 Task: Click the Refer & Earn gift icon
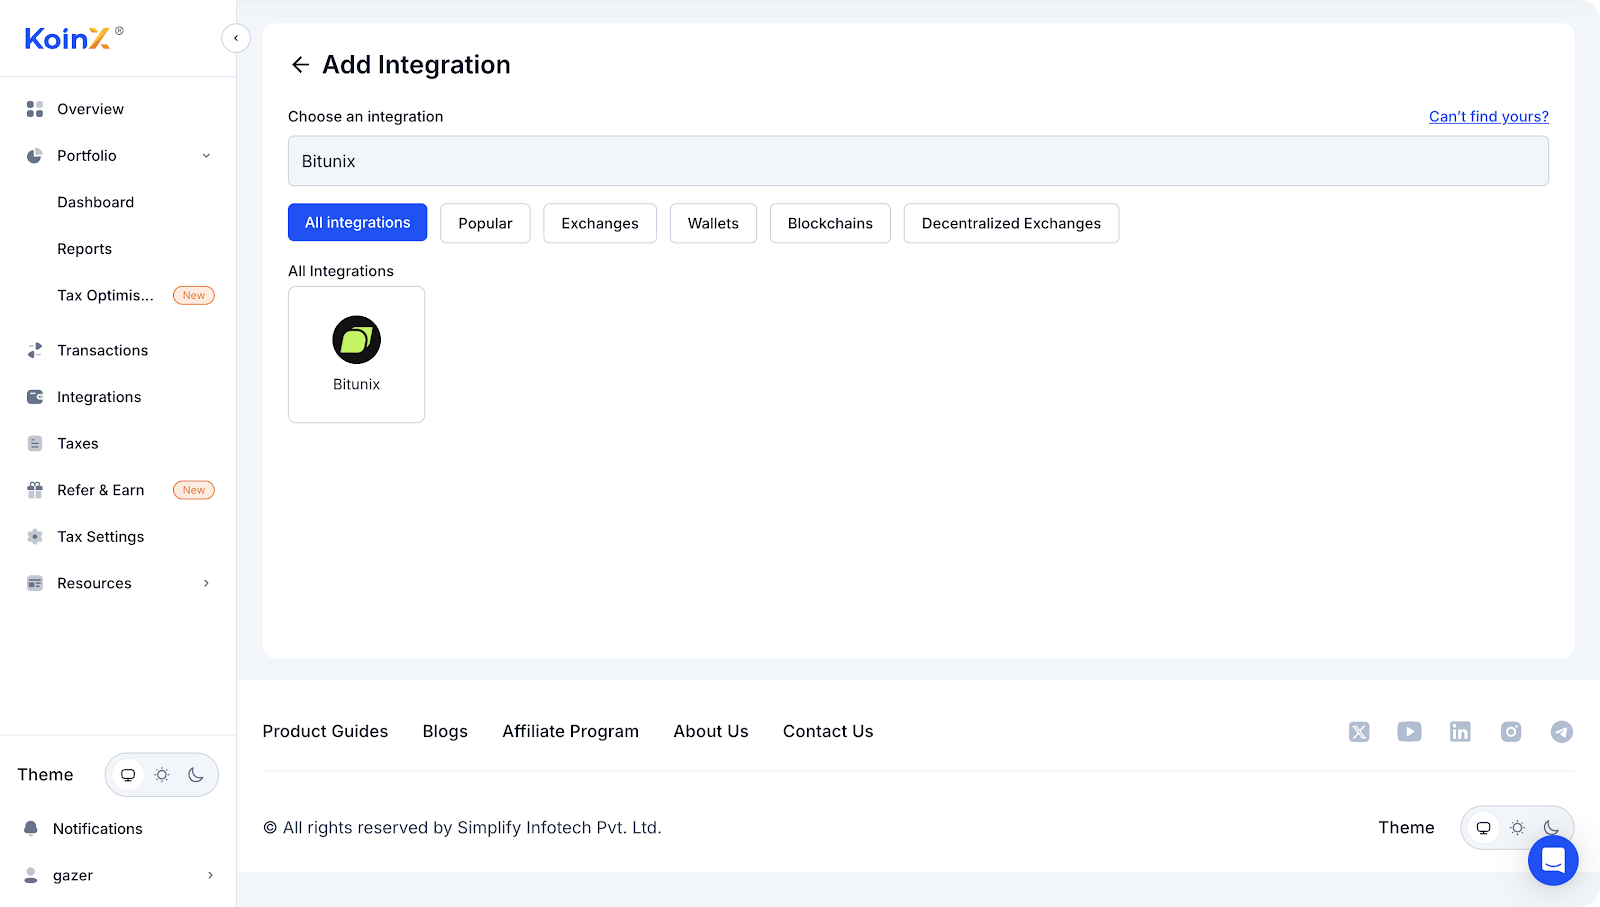[34, 490]
